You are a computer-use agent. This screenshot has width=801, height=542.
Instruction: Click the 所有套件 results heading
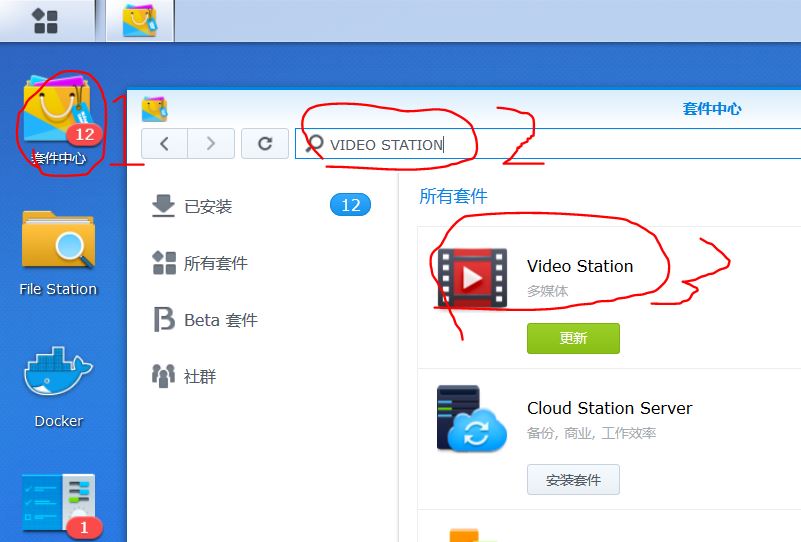(453, 196)
